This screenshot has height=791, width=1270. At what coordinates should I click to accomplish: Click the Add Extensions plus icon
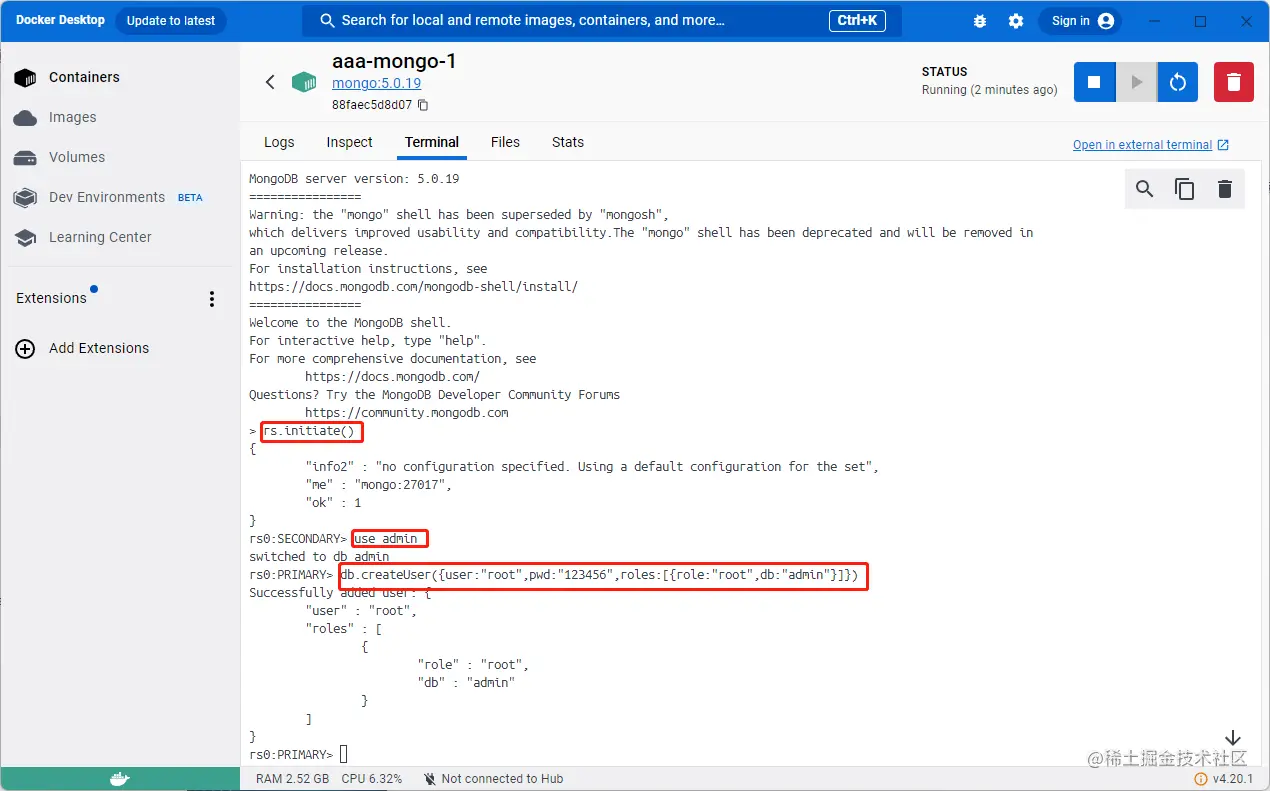(x=25, y=348)
